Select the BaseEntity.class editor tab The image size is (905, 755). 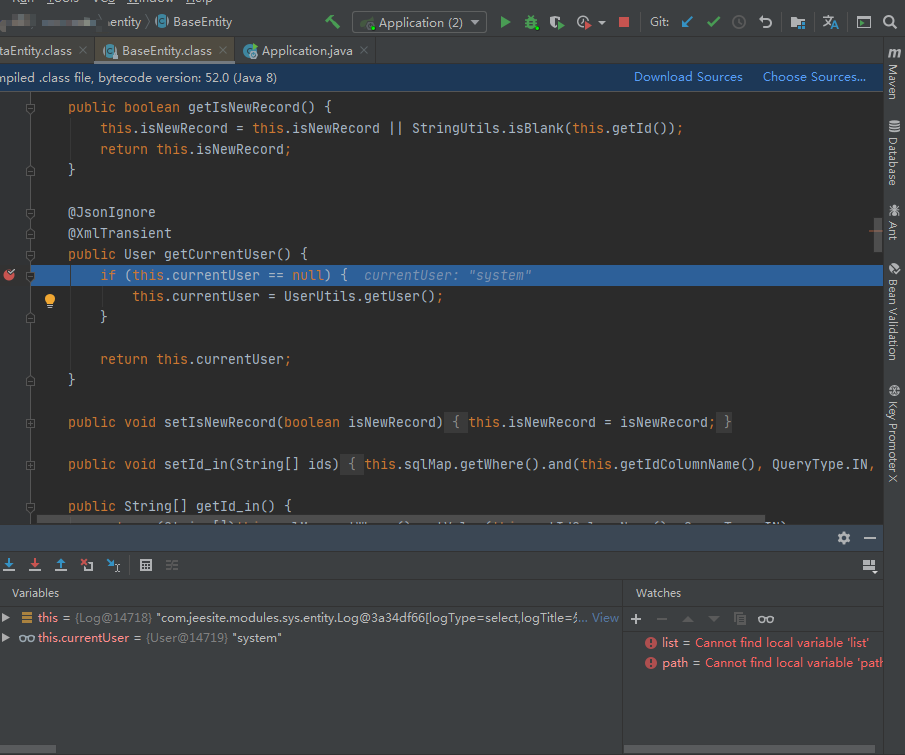pyautogui.click(x=166, y=51)
